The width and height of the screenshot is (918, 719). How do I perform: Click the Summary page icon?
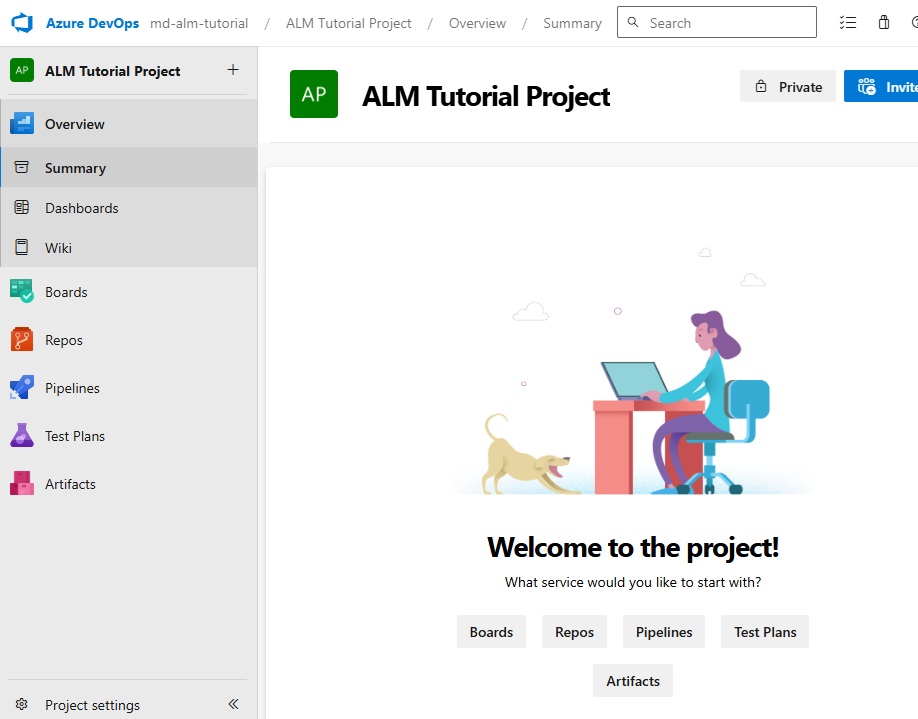[x=22, y=167]
